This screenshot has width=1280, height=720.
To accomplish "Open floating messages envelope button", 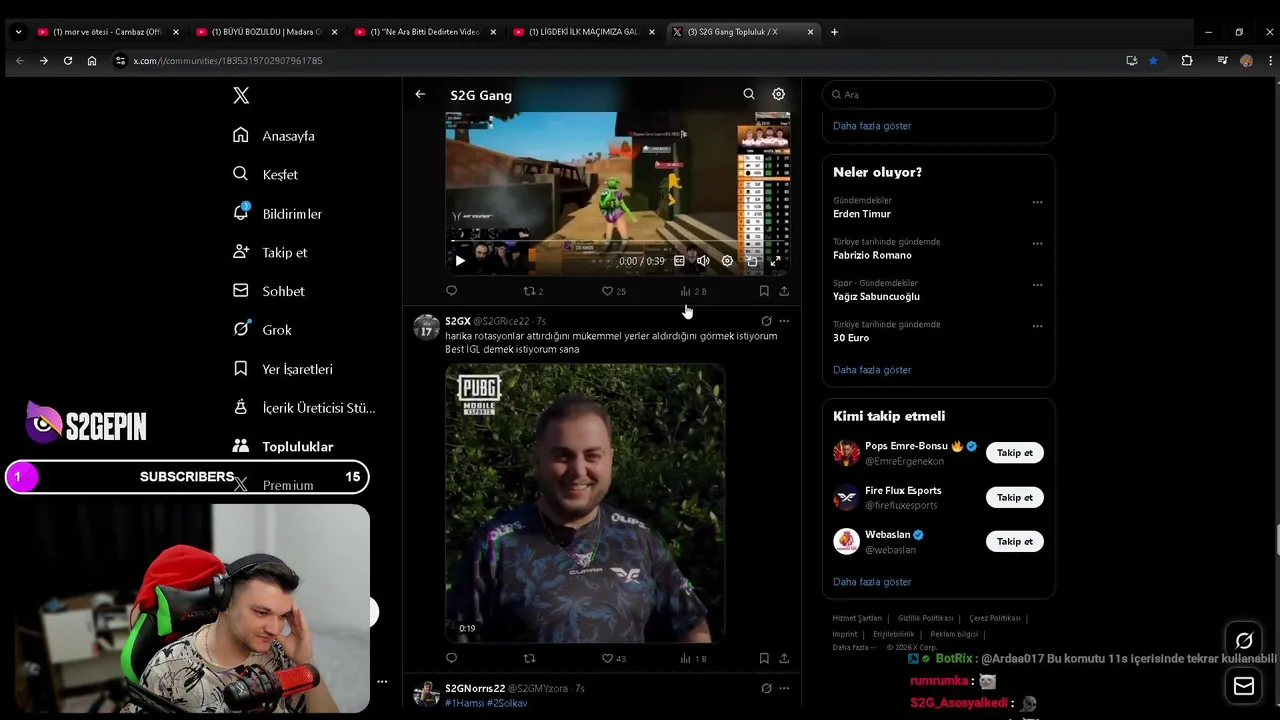I will click(x=1244, y=685).
